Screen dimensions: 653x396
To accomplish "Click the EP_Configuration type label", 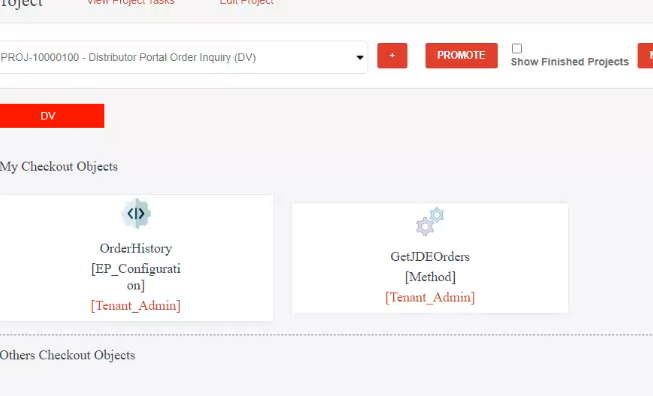I will pyautogui.click(x=136, y=277).
